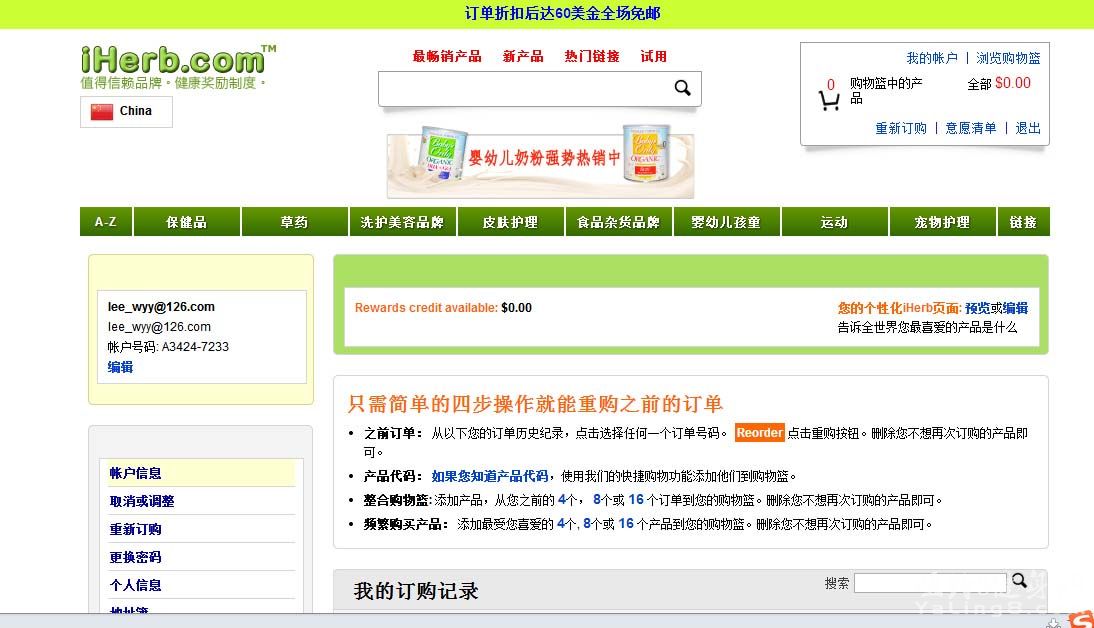
Task: Click the free shipping notice in the top bar
Action: click(562, 13)
